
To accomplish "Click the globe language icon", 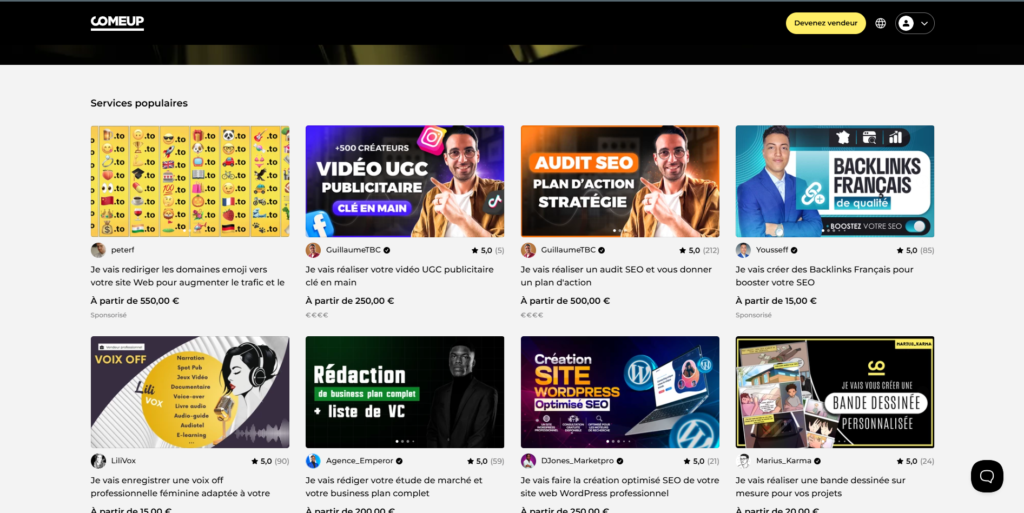I will pos(880,23).
